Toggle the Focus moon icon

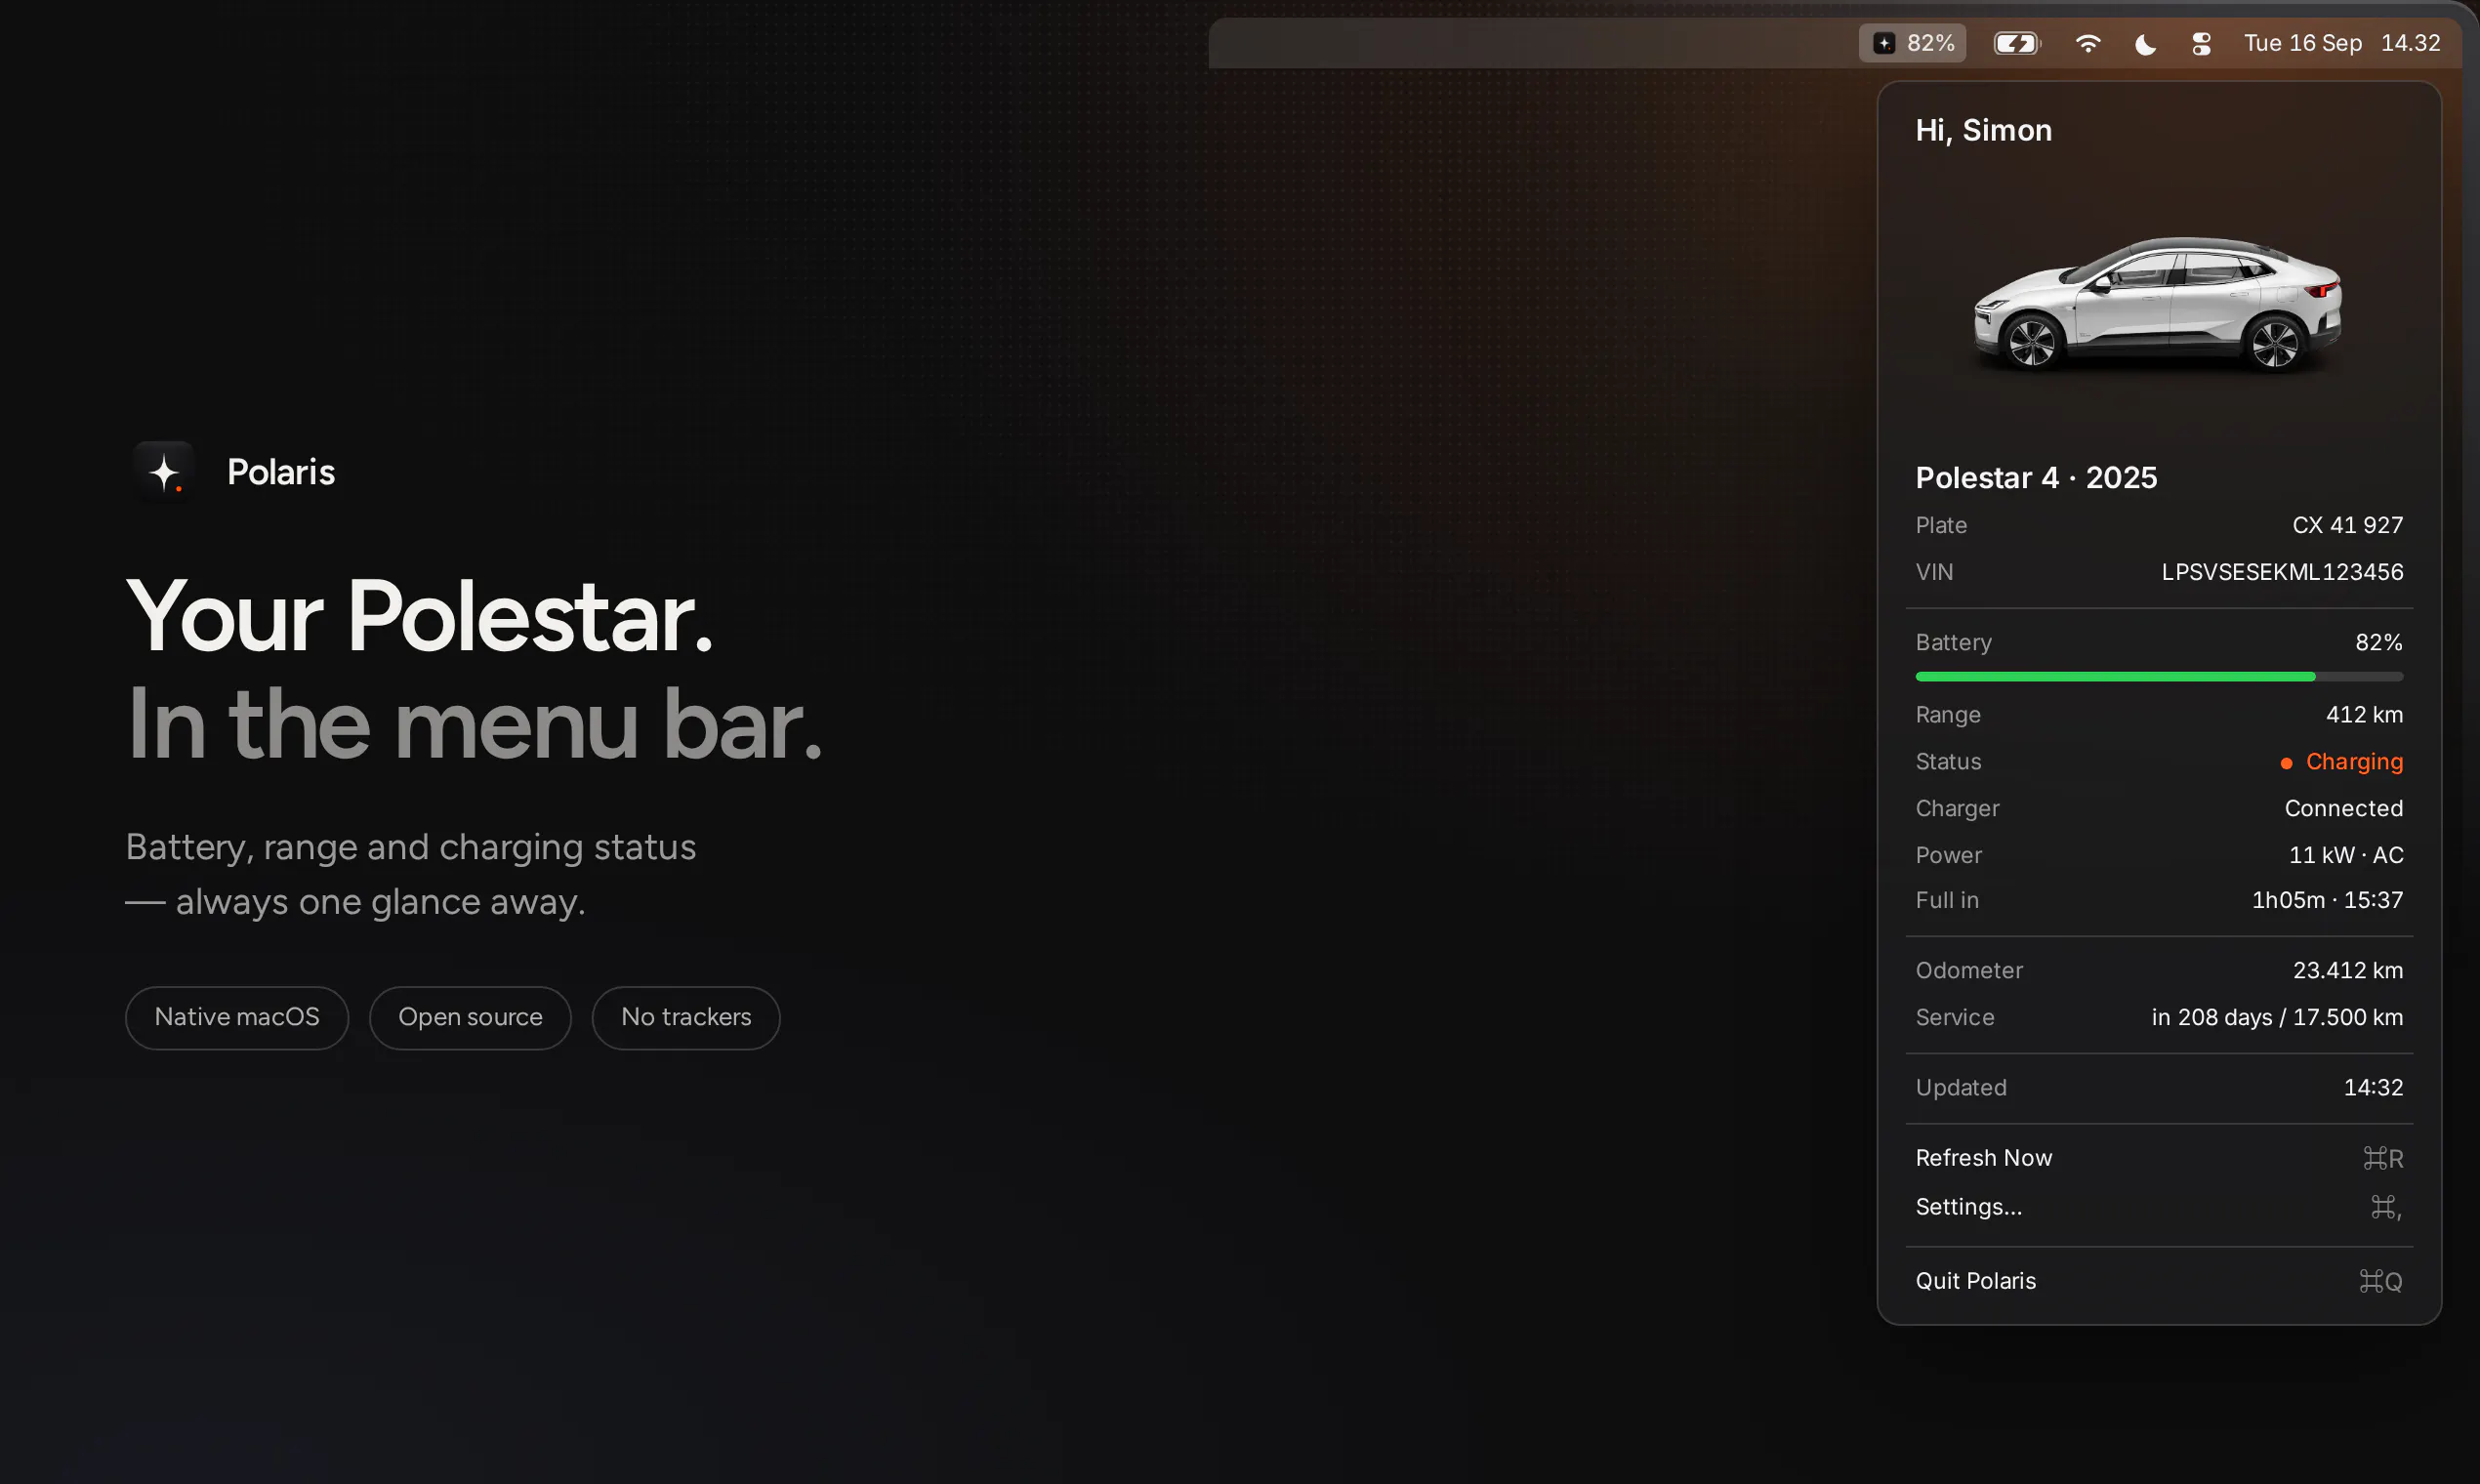2145,43
